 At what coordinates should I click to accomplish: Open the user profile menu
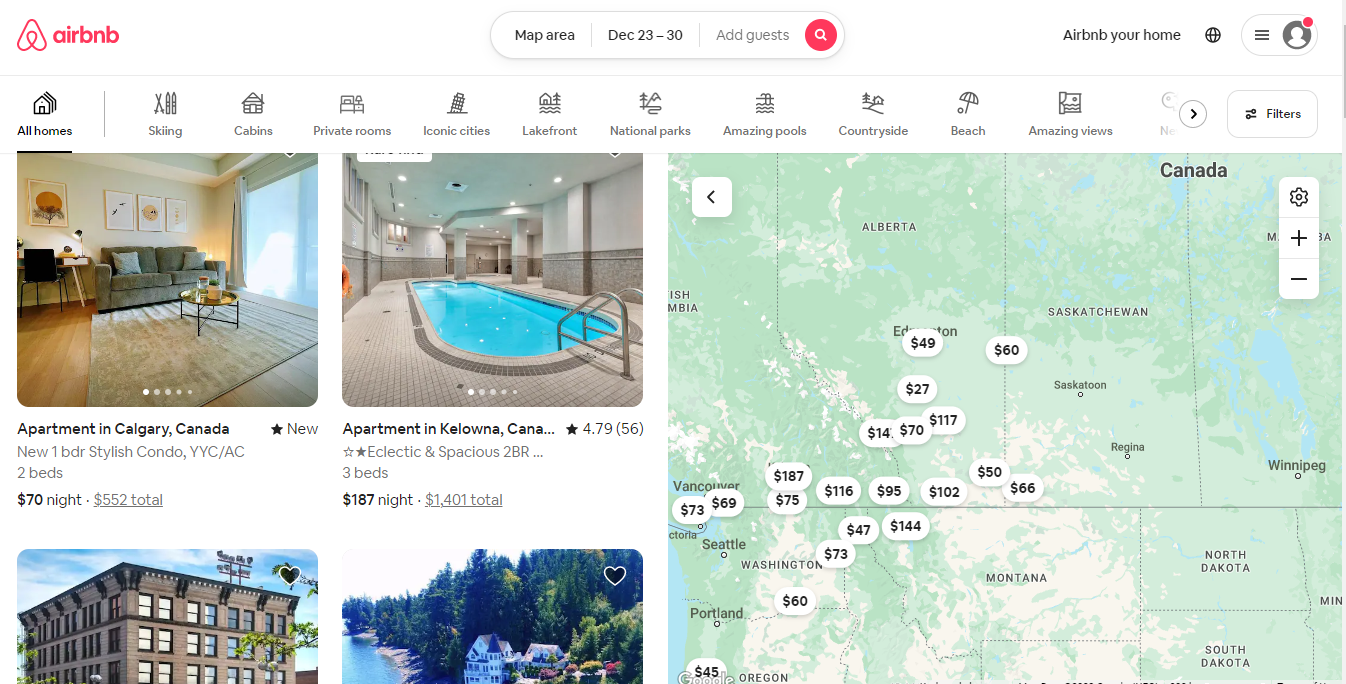coord(1279,35)
